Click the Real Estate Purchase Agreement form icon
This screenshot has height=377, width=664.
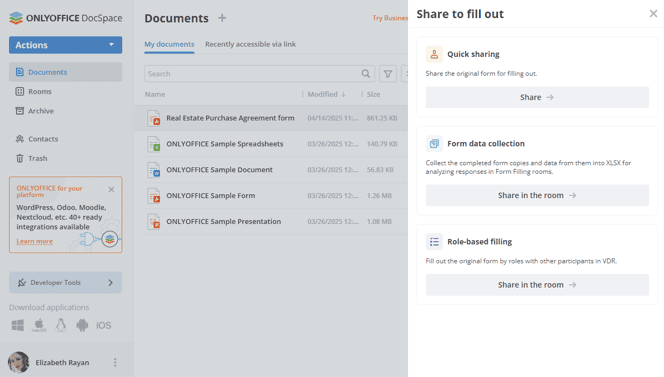(x=154, y=118)
